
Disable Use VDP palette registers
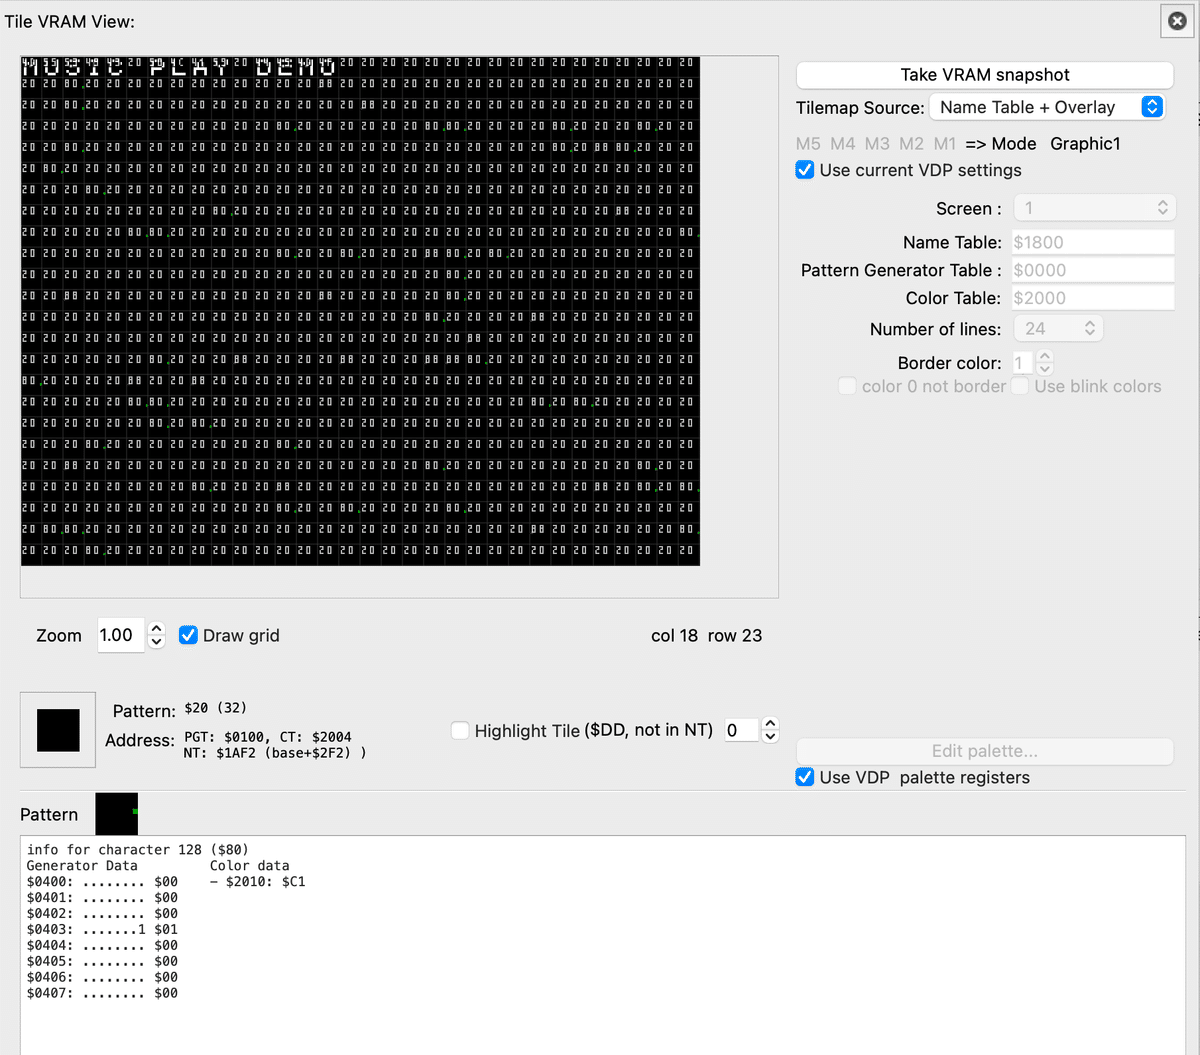click(x=805, y=777)
